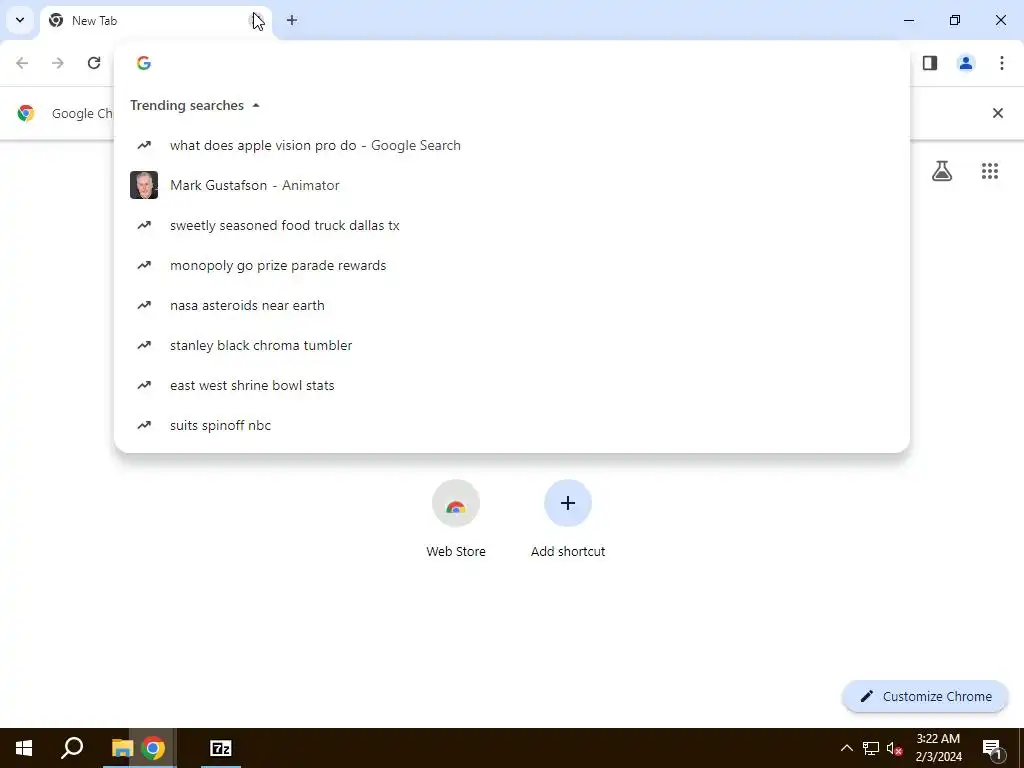The image size is (1024, 768).
Task: Open a new tab with plus button
Action: (292, 20)
